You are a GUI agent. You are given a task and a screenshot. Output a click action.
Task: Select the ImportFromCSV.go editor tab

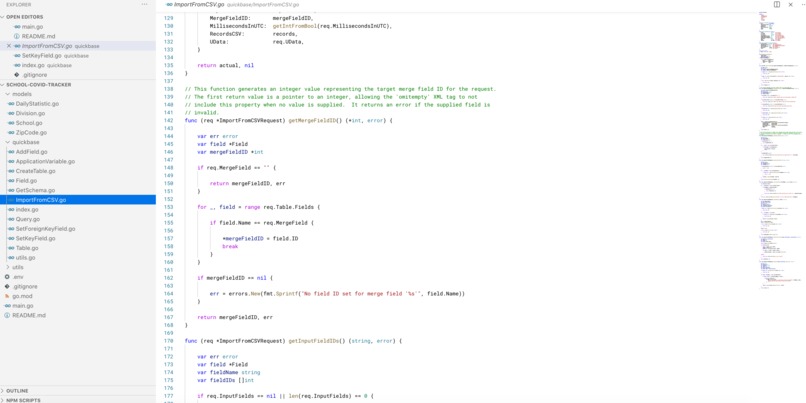[x=199, y=4]
